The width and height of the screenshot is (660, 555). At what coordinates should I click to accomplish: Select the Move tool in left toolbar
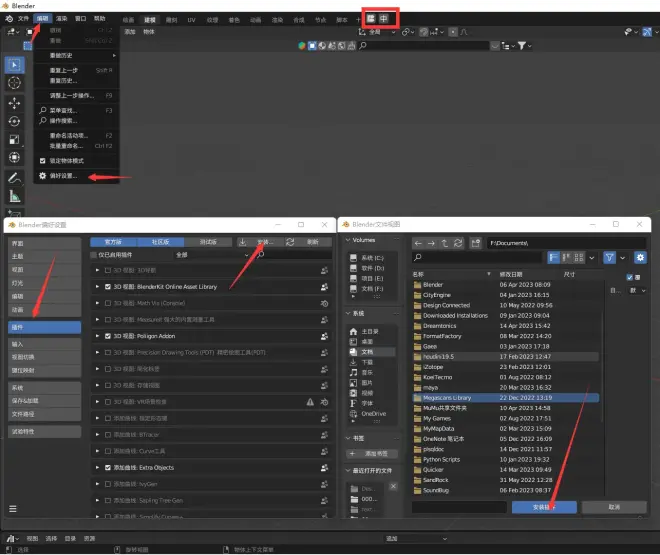click(14, 103)
